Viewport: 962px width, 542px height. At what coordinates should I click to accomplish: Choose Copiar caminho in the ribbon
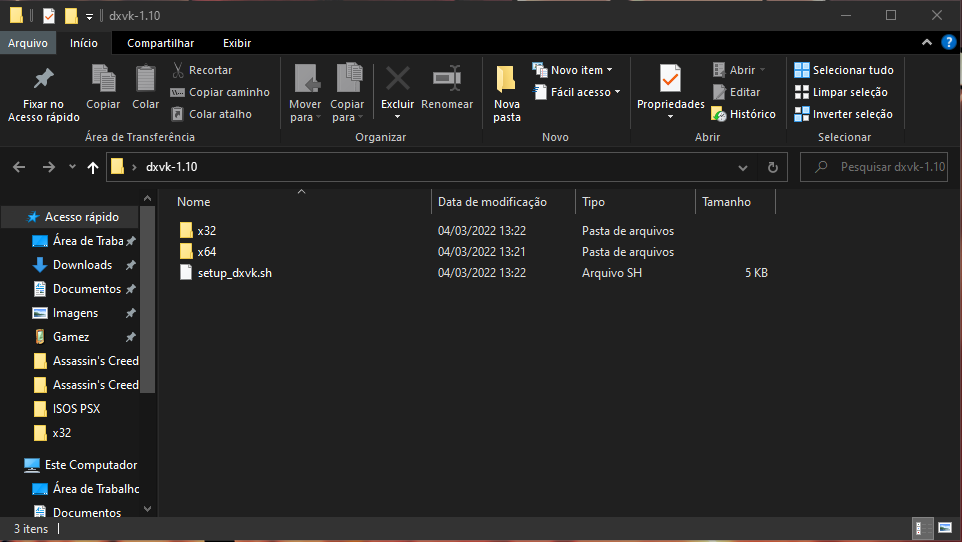220,92
